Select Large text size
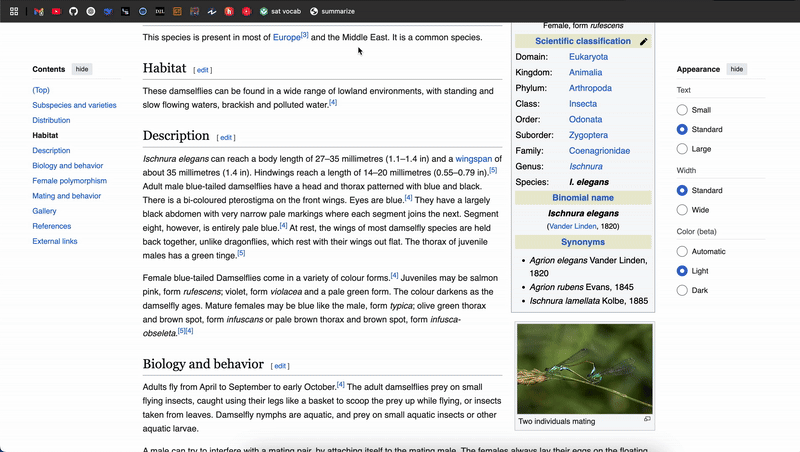 pos(682,149)
